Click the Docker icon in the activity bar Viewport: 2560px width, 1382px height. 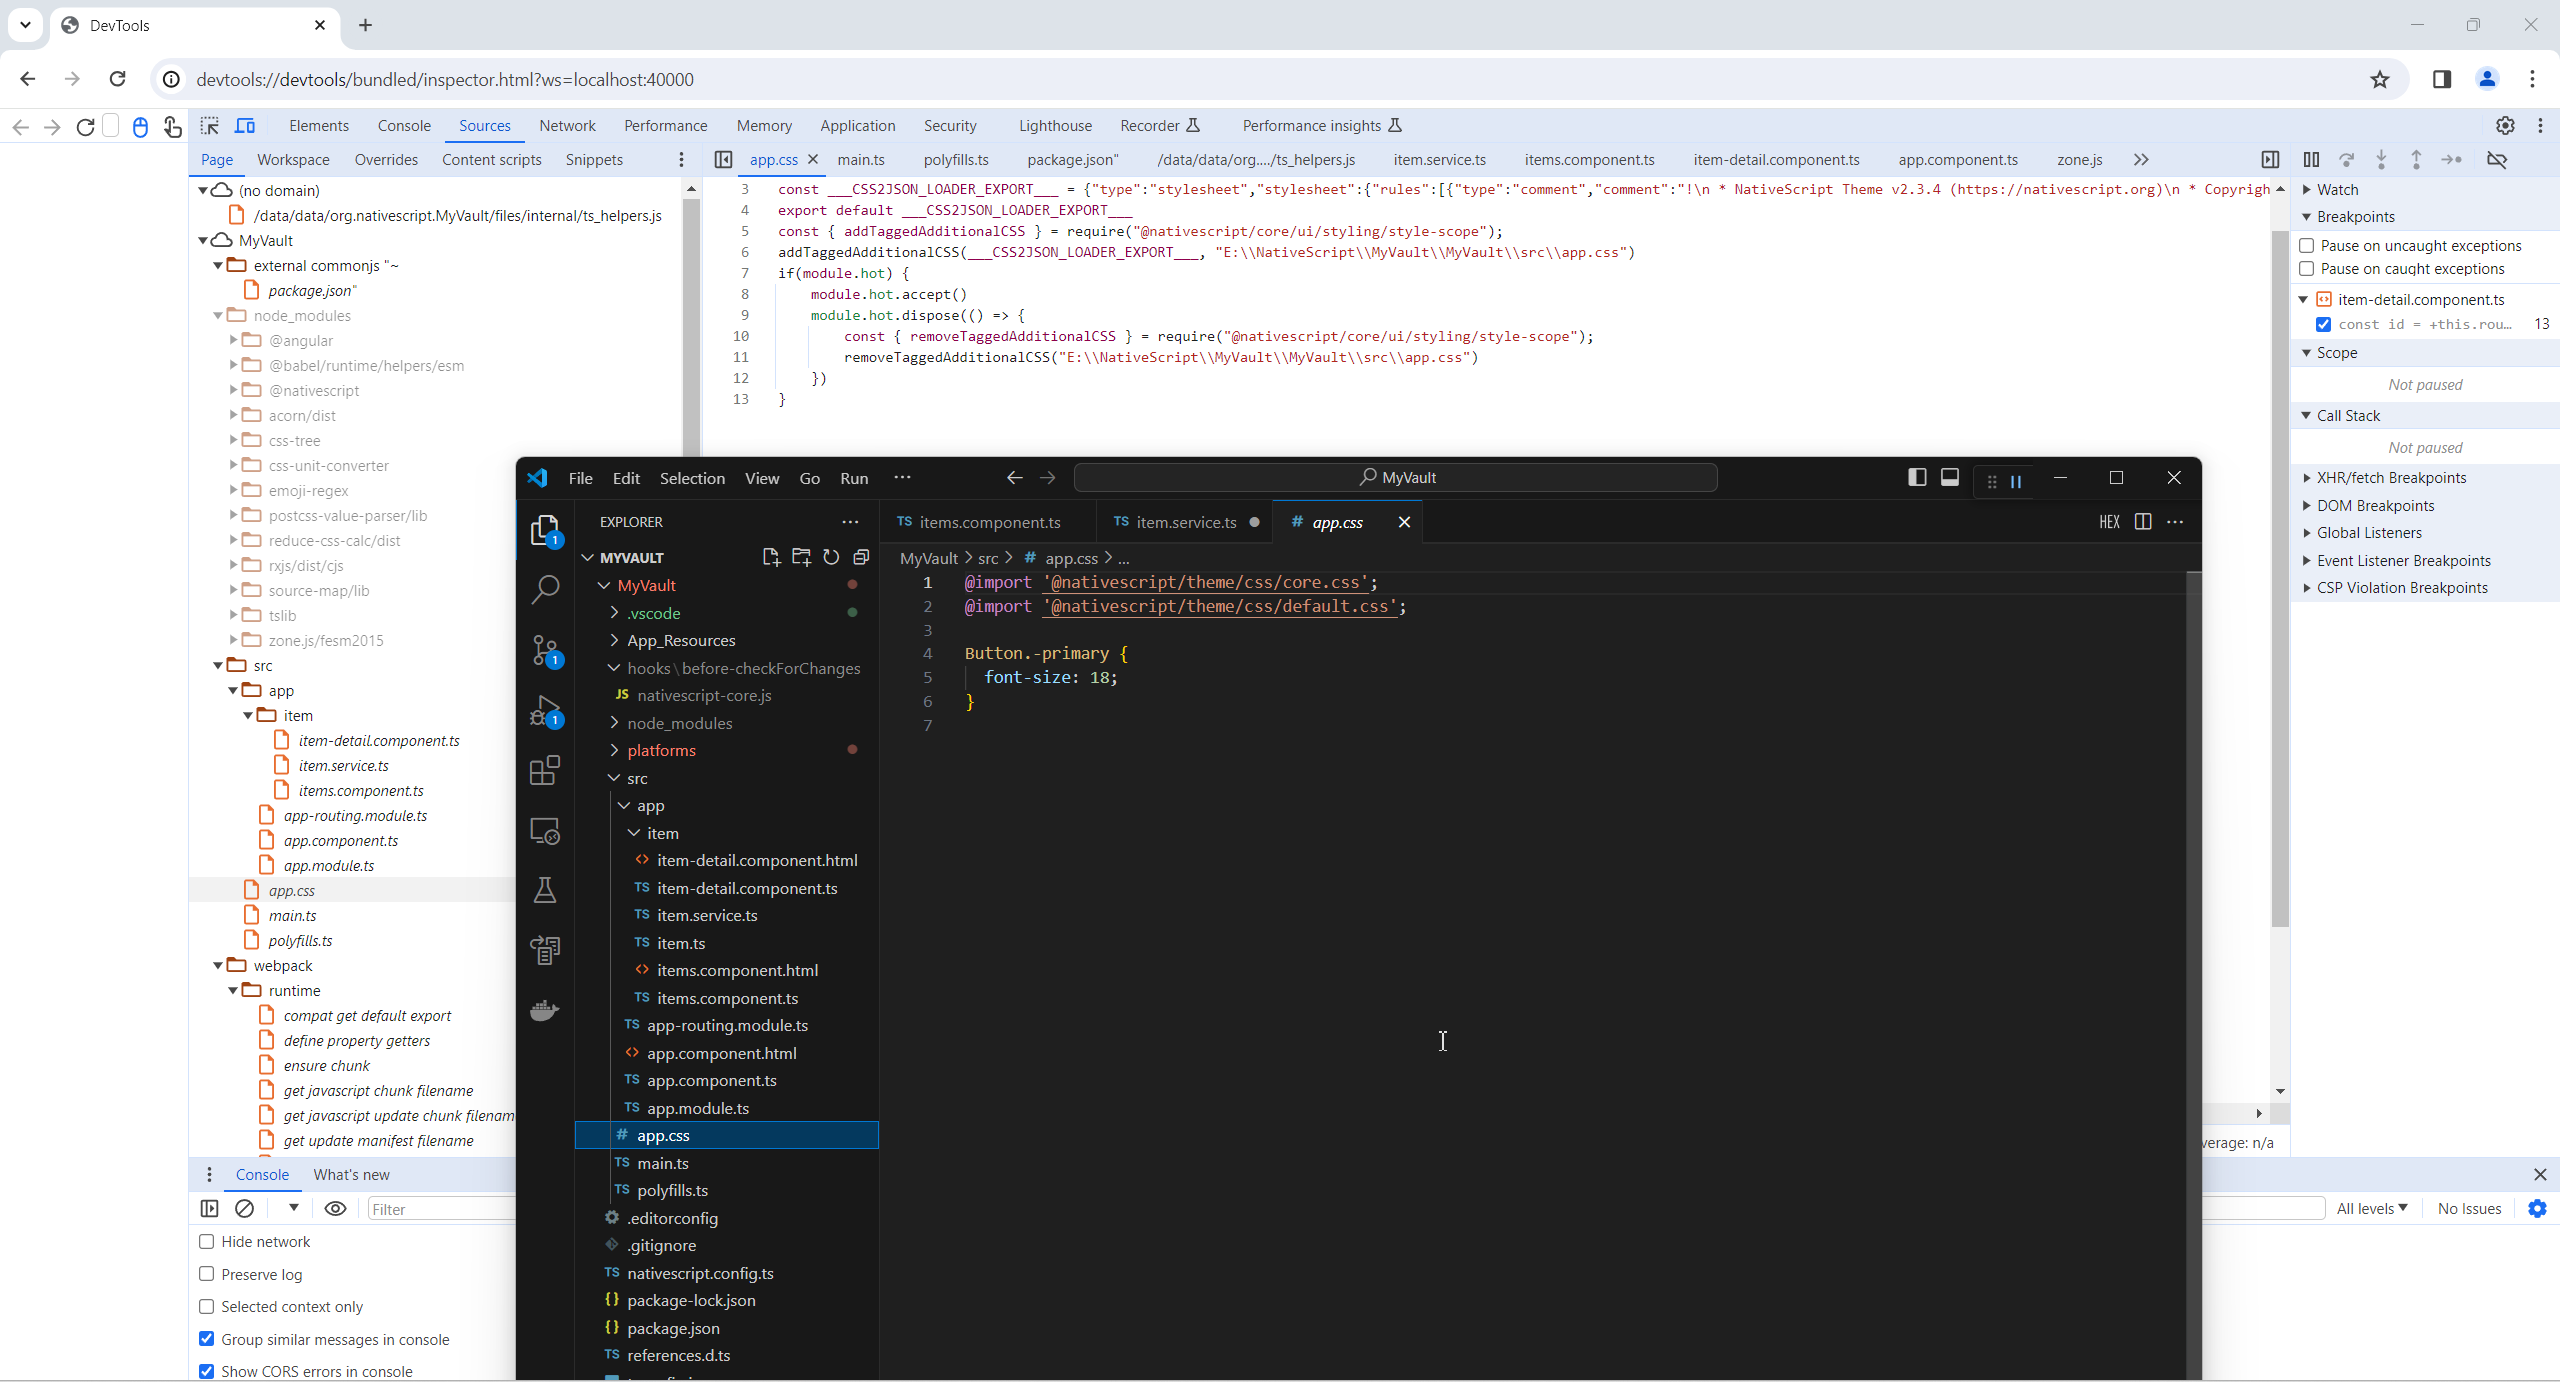[x=546, y=1010]
